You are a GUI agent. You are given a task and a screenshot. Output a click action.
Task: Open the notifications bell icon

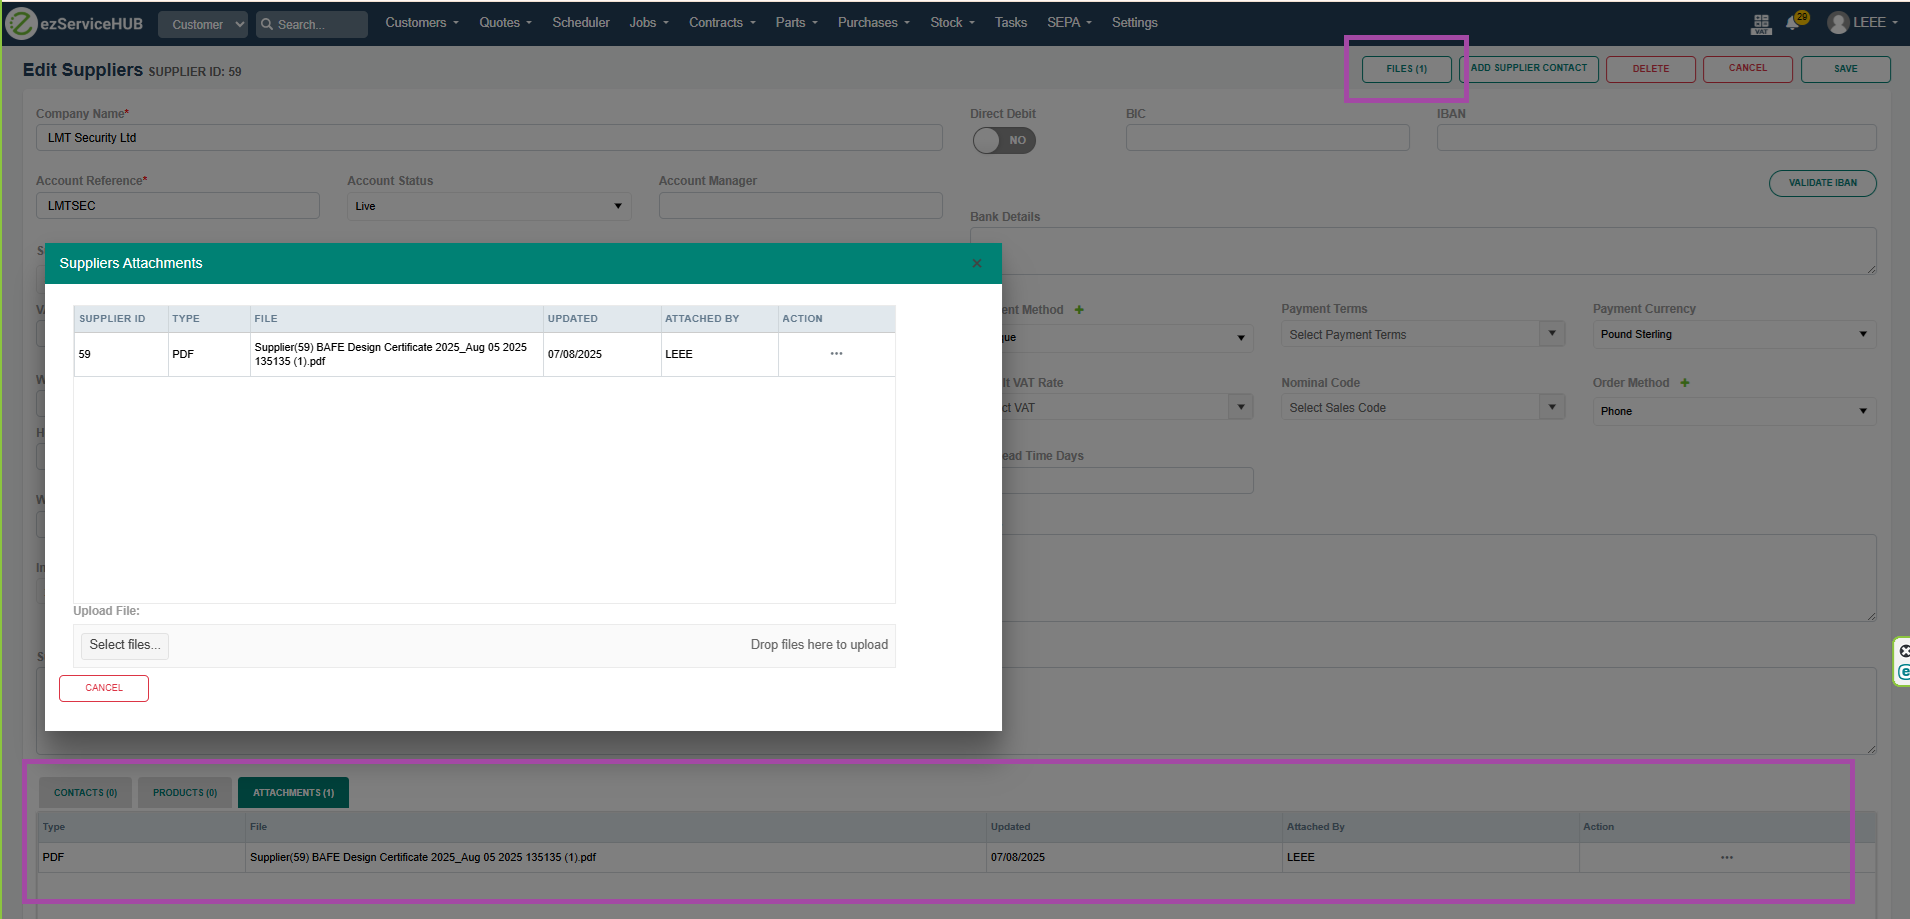[x=1793, y=23]
